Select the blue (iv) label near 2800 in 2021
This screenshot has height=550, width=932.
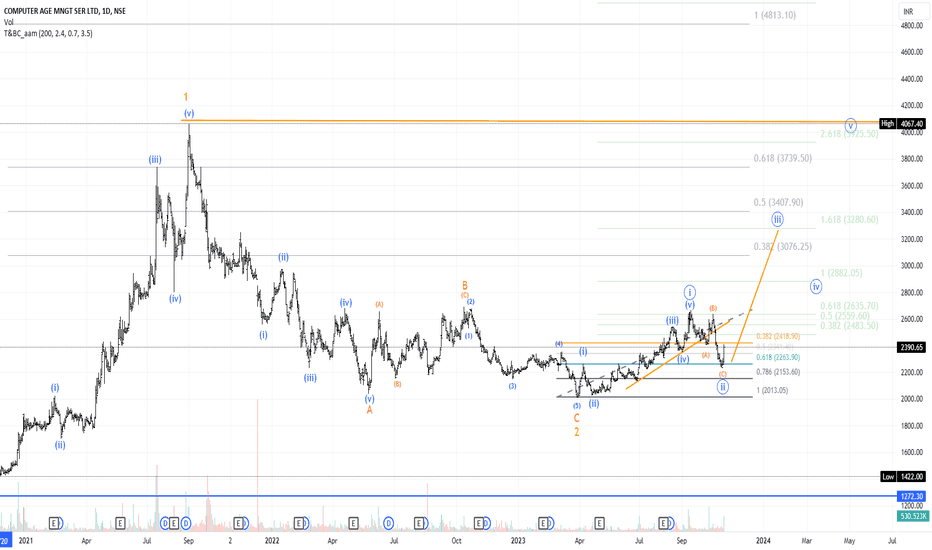pos(175,298)
